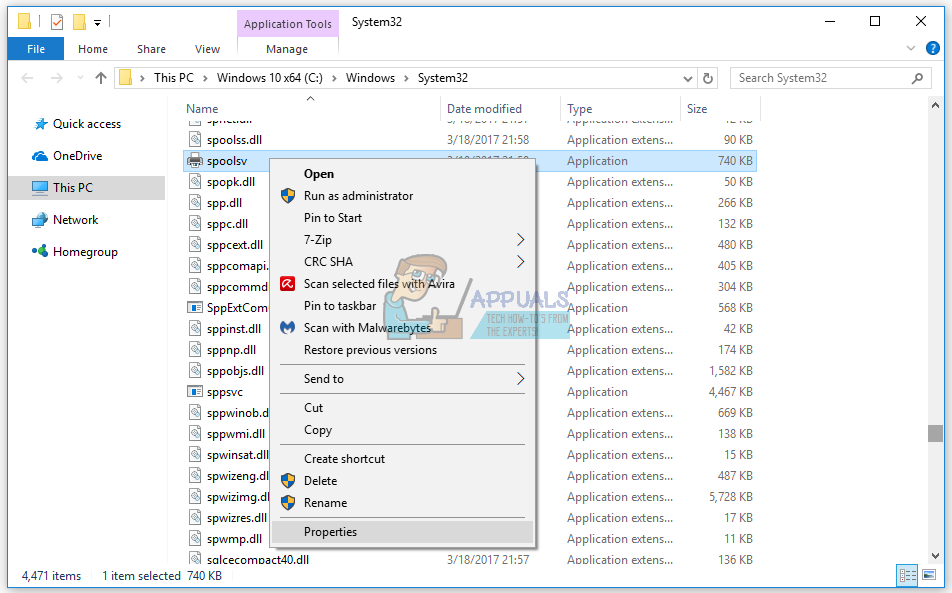The image size is (952, 593).
Task: Click the file list scroll down arrow
Action: point(935,555)
